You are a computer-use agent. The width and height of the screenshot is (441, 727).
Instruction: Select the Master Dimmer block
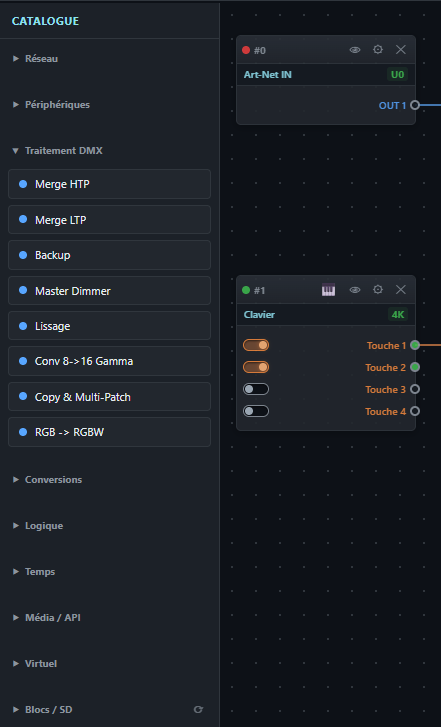(109, 291)
